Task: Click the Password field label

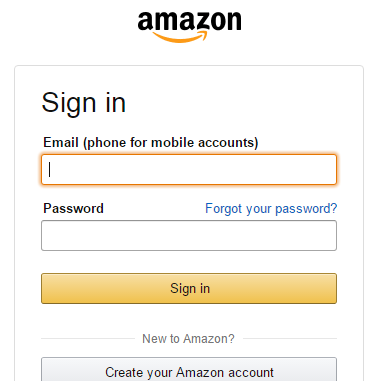Action: click(73, 208)
